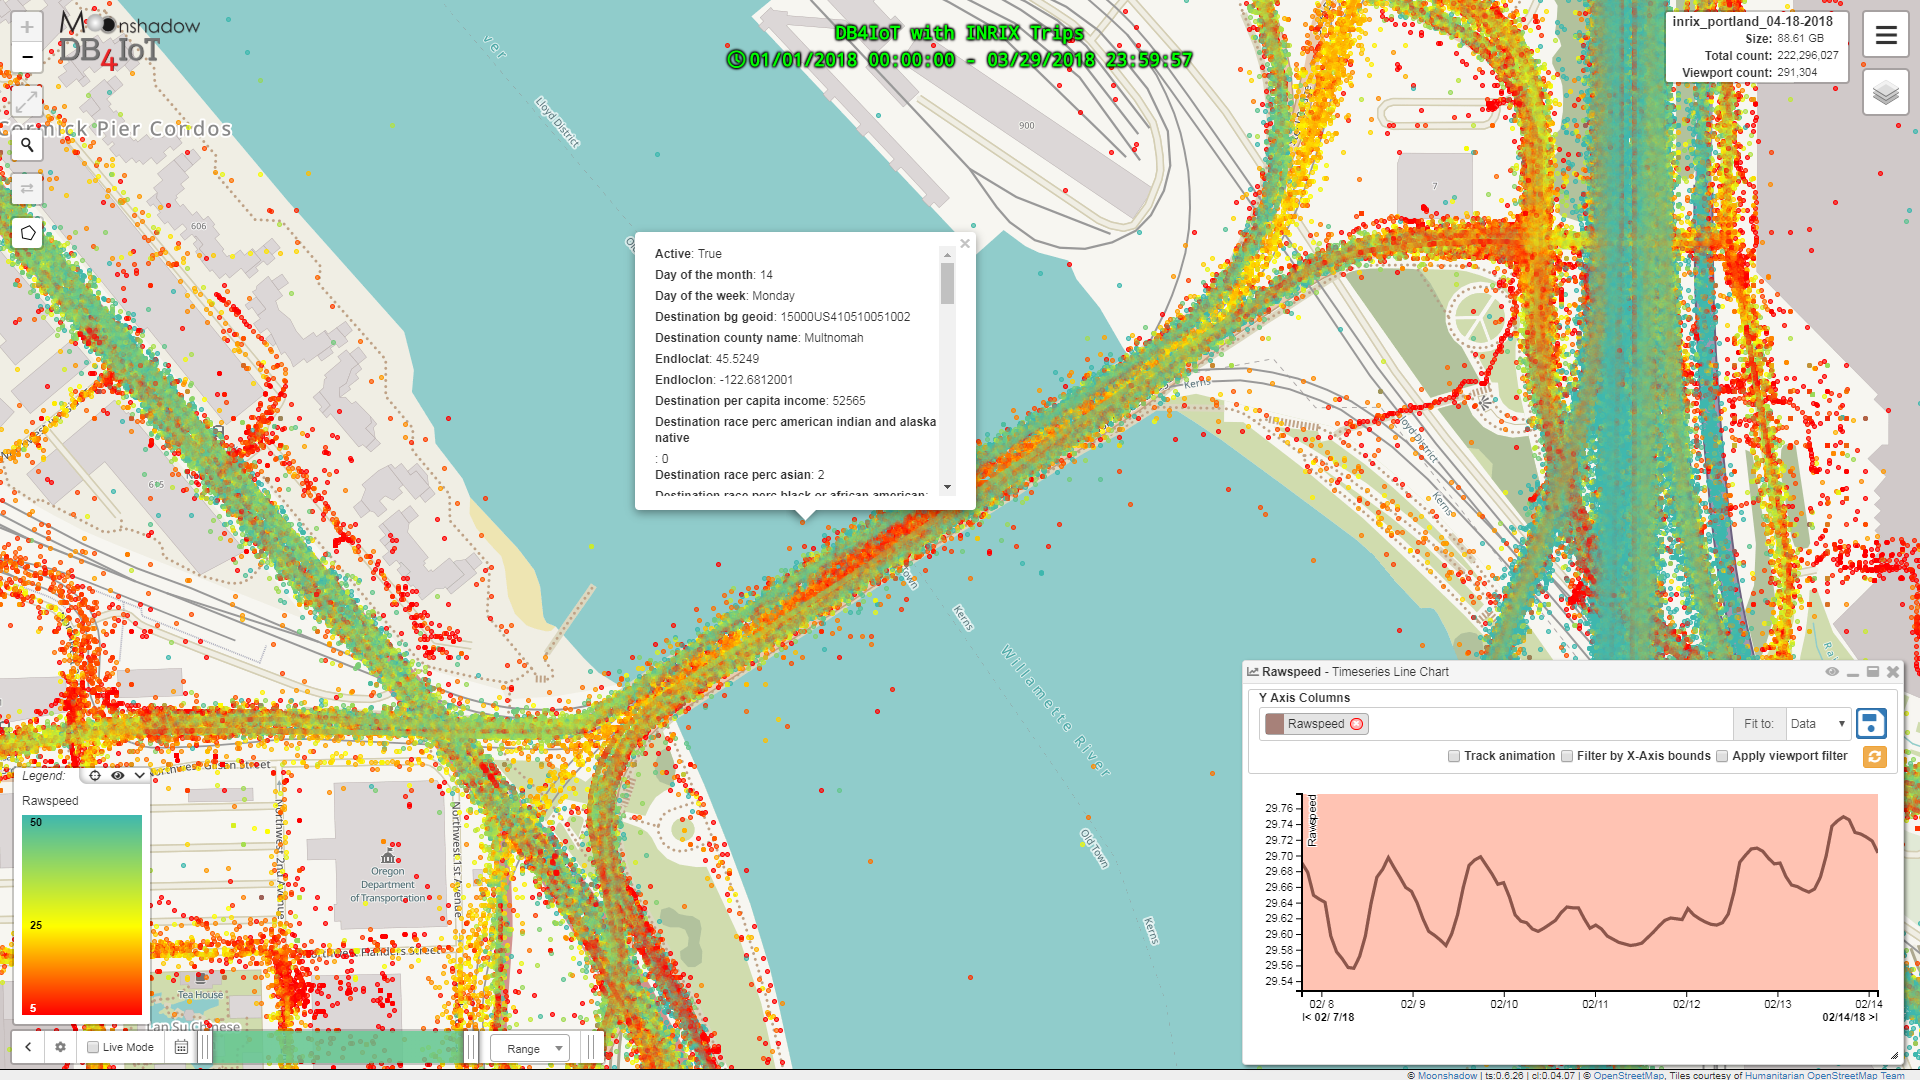Zoom out the map with minus button
The image size is (1920, 1080).
pos(27,57)
